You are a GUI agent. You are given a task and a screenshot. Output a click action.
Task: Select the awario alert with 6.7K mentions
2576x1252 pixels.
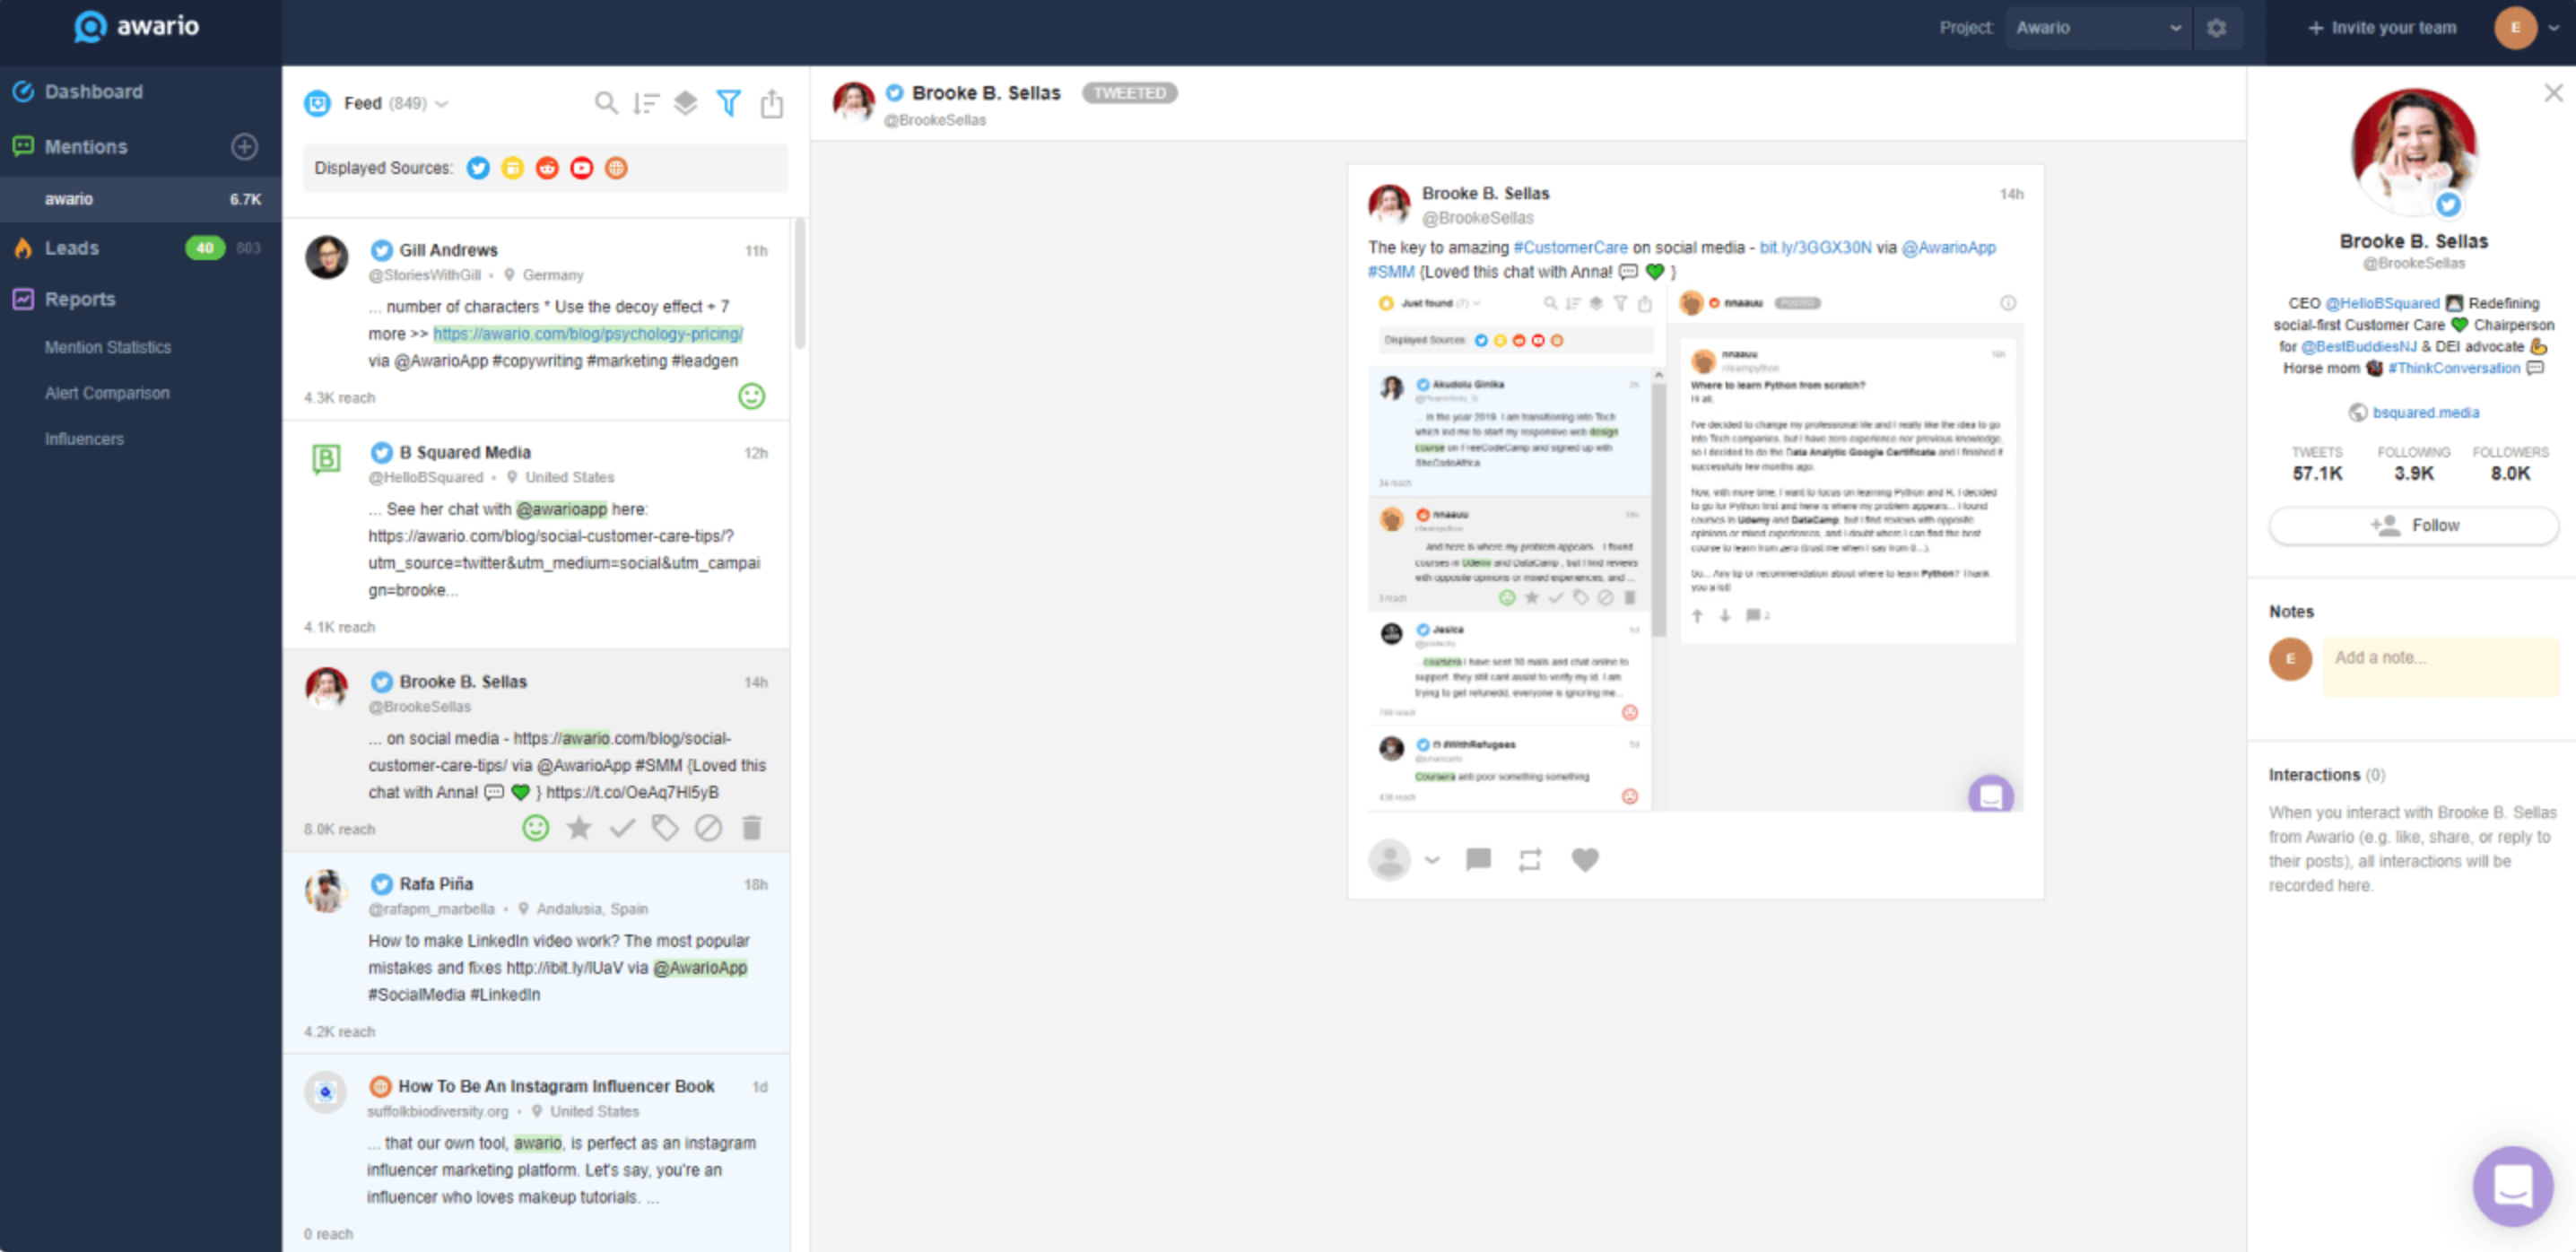tap(140, 199)
